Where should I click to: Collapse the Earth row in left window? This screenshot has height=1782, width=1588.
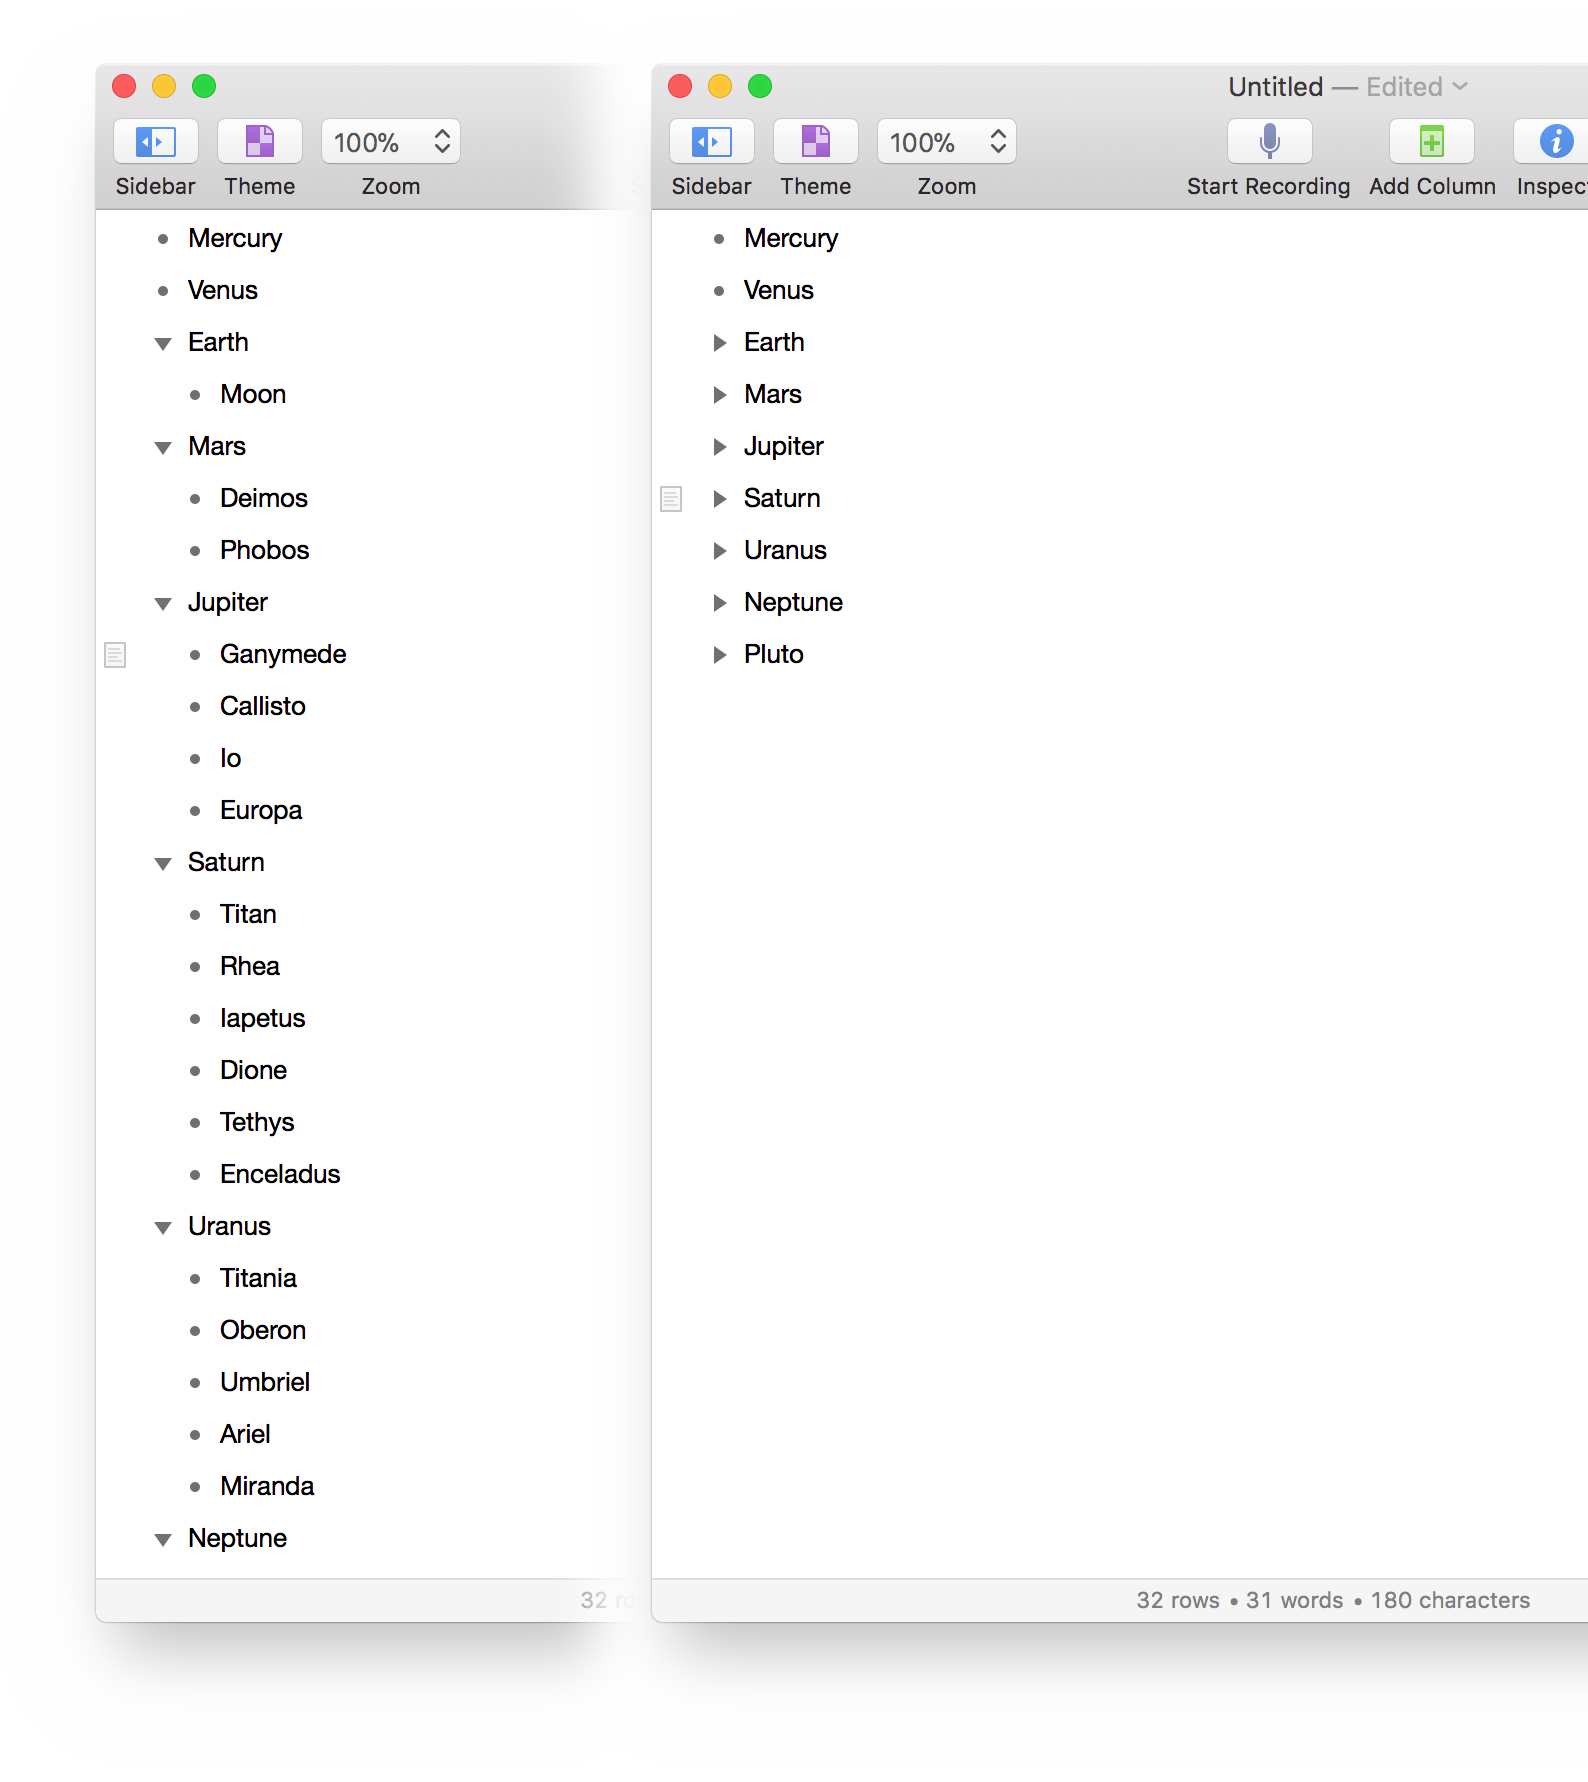[163, 343]
